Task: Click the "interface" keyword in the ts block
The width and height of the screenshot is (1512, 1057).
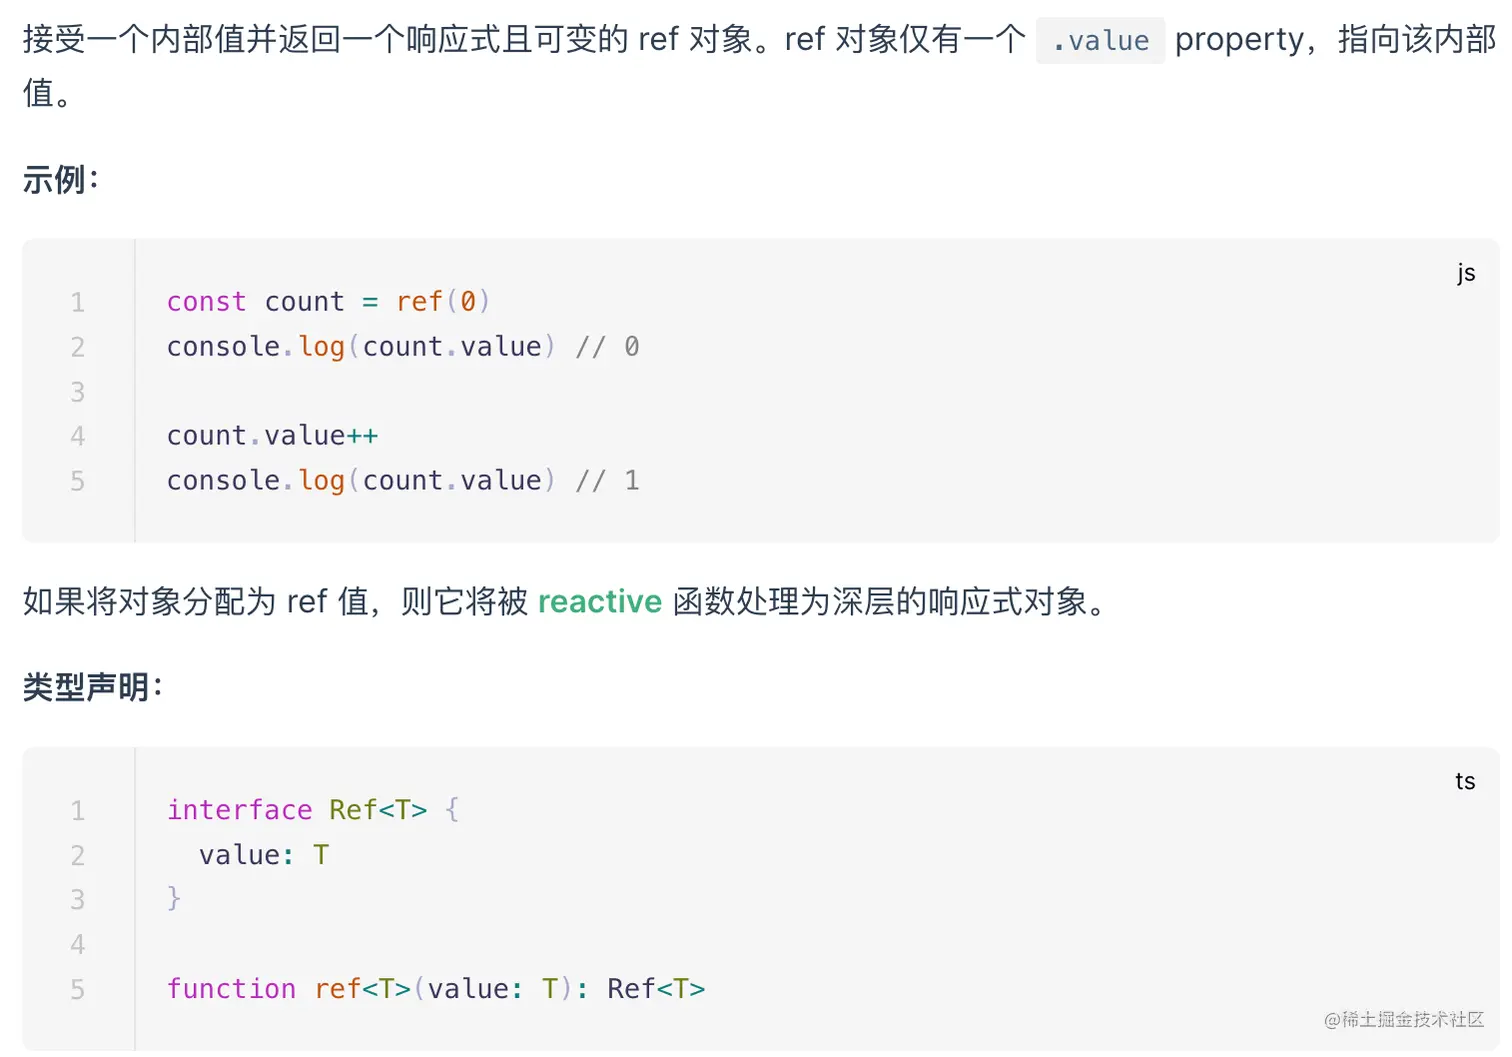Action: coord(239,810)
